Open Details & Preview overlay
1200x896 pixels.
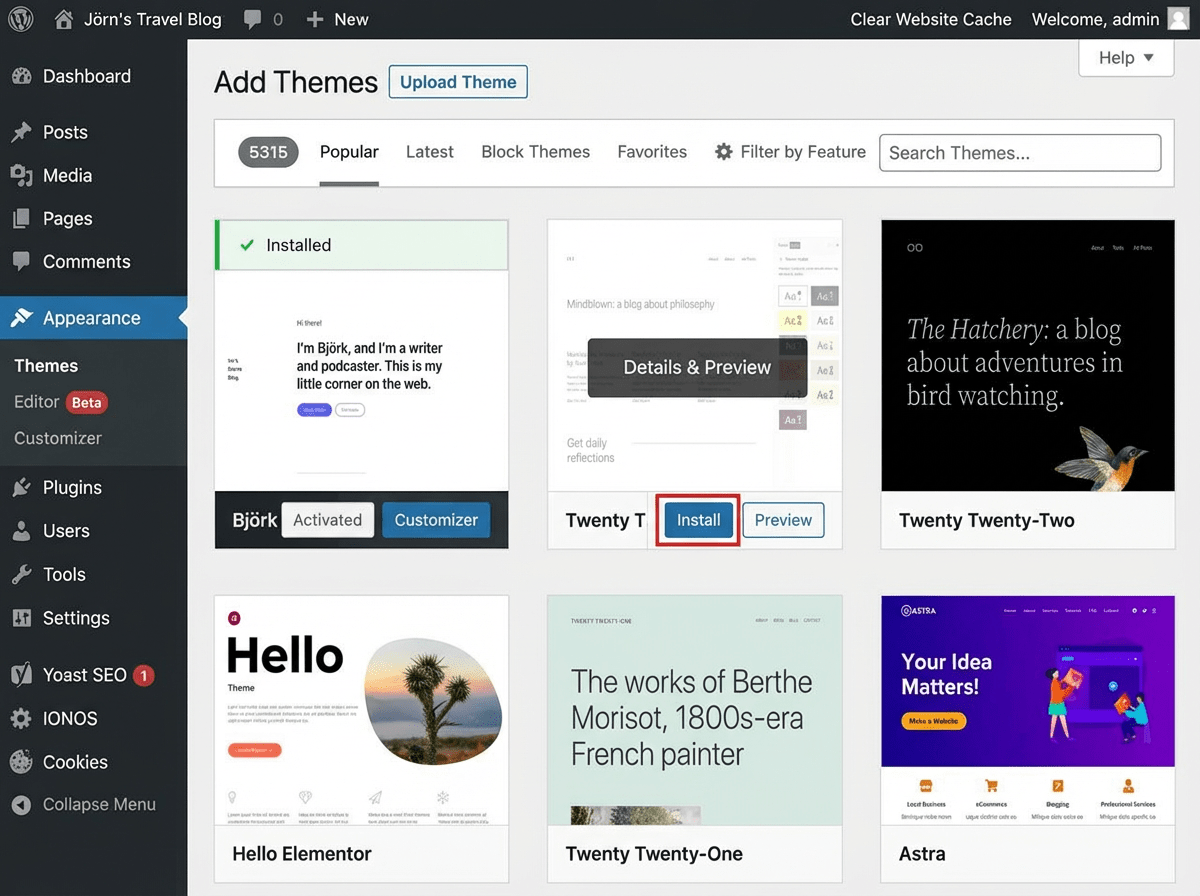(x=697, y=367)
